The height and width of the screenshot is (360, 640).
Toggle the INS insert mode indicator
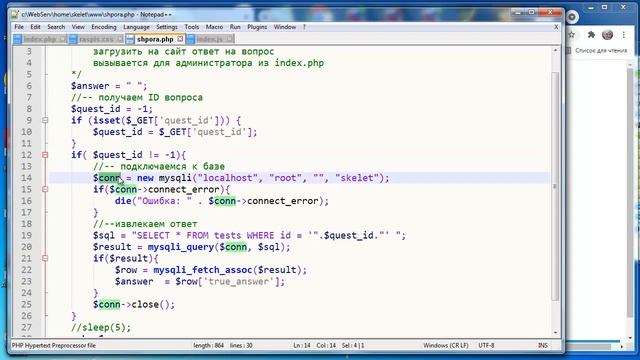[x=543, y=345]
